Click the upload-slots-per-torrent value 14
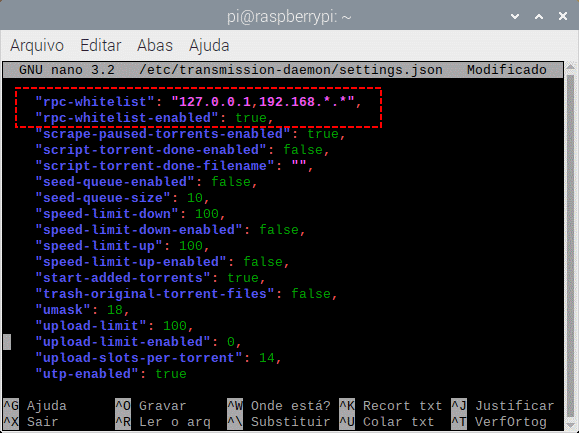579x433 pixels. (267, 358)
